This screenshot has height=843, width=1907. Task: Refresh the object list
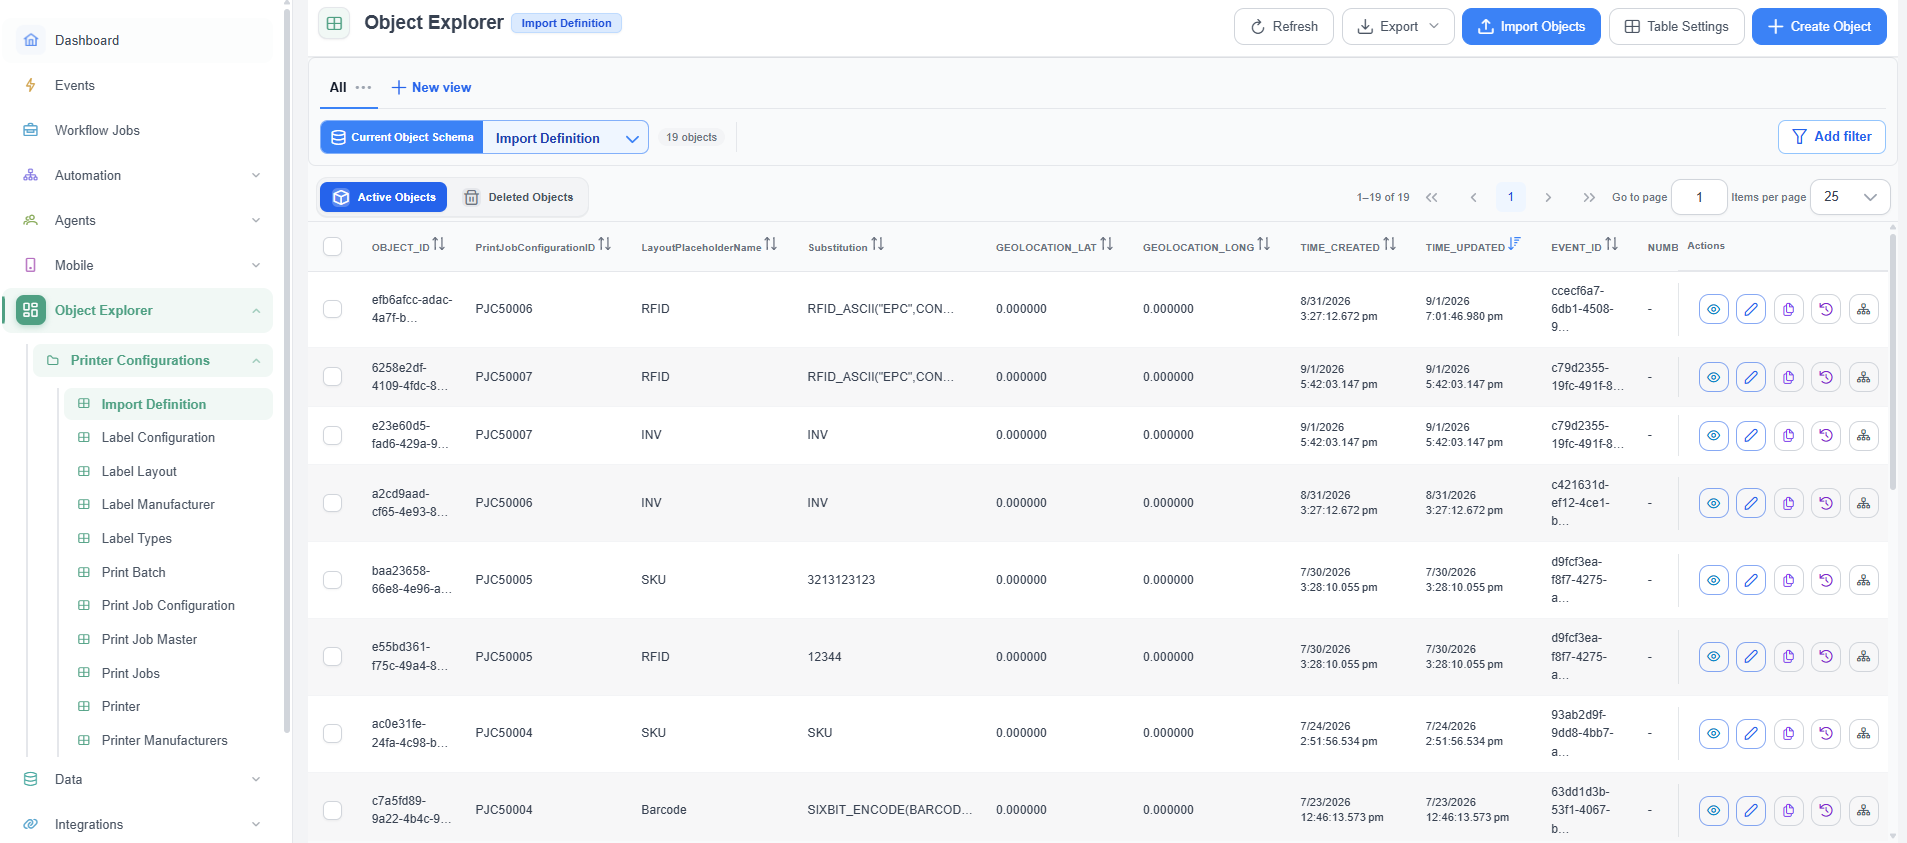tap(1283, 26)
